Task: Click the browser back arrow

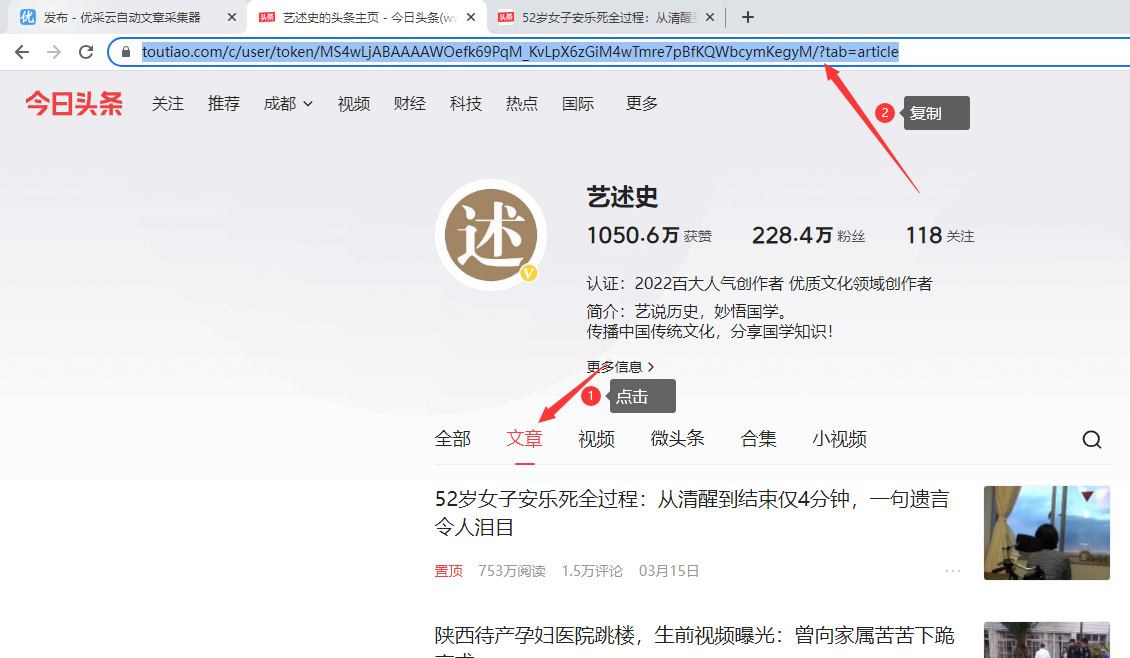Action: pos(22,52)
